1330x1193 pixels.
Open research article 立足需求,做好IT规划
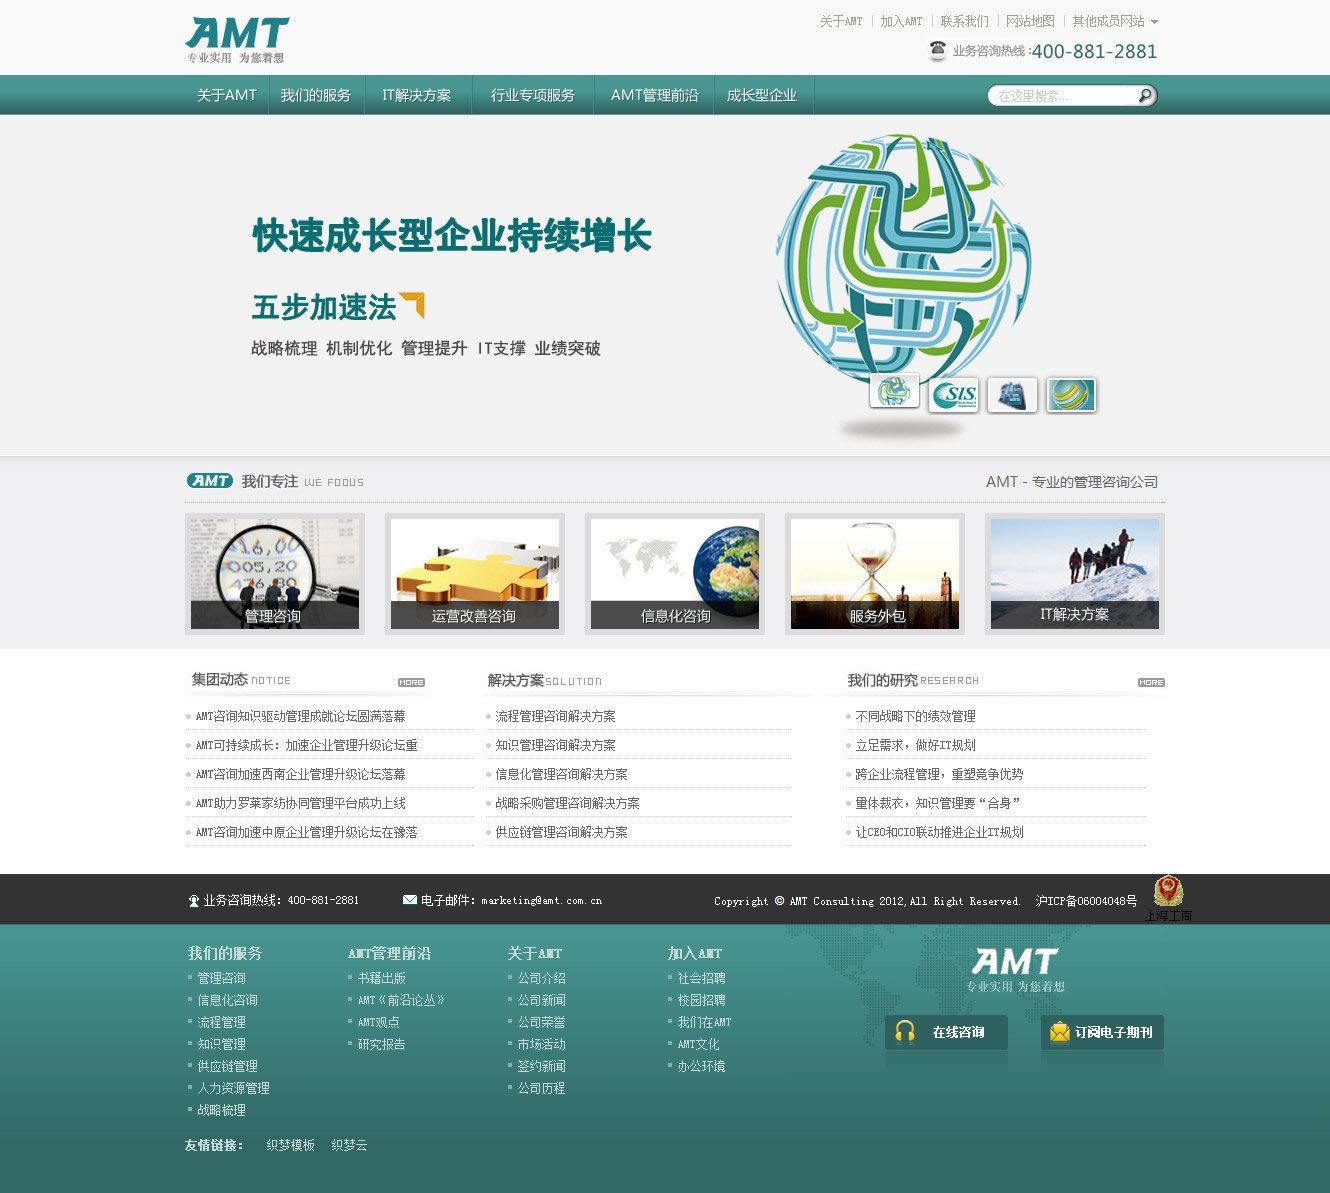coord(915,745)
